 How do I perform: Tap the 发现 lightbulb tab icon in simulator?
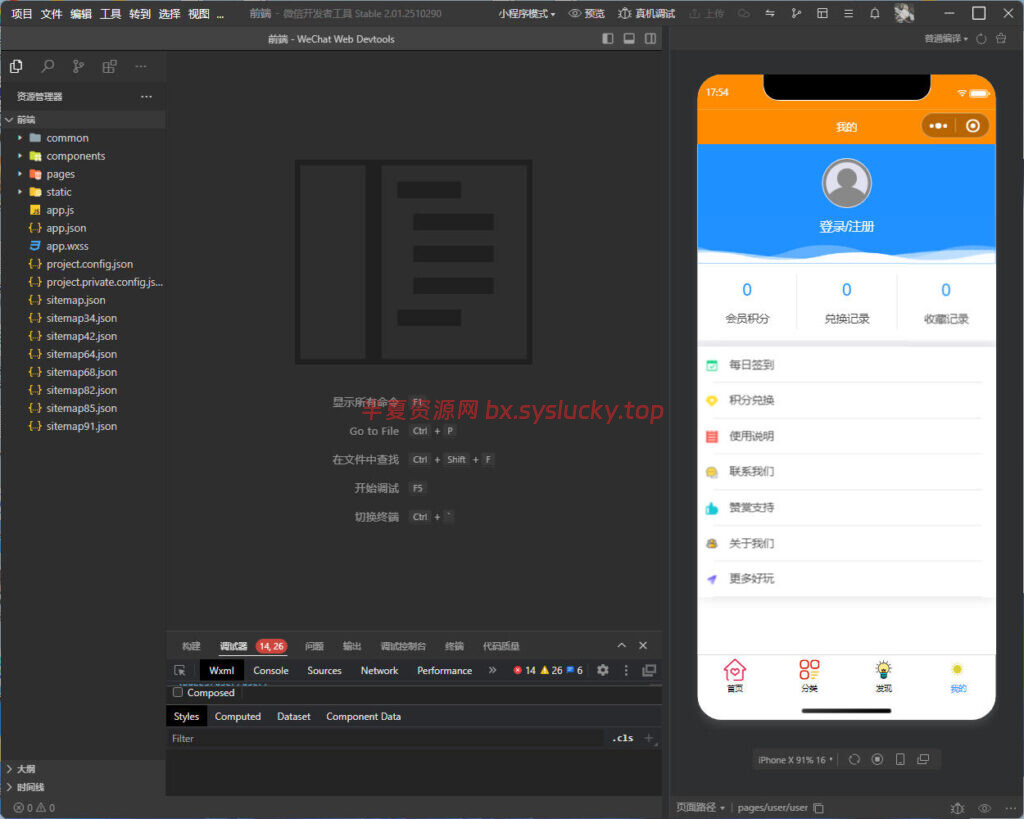pos(884,676)
